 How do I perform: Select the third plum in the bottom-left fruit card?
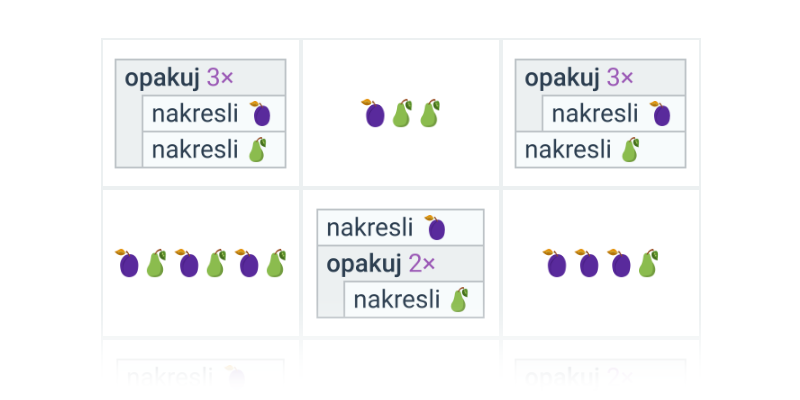(247, 264)
